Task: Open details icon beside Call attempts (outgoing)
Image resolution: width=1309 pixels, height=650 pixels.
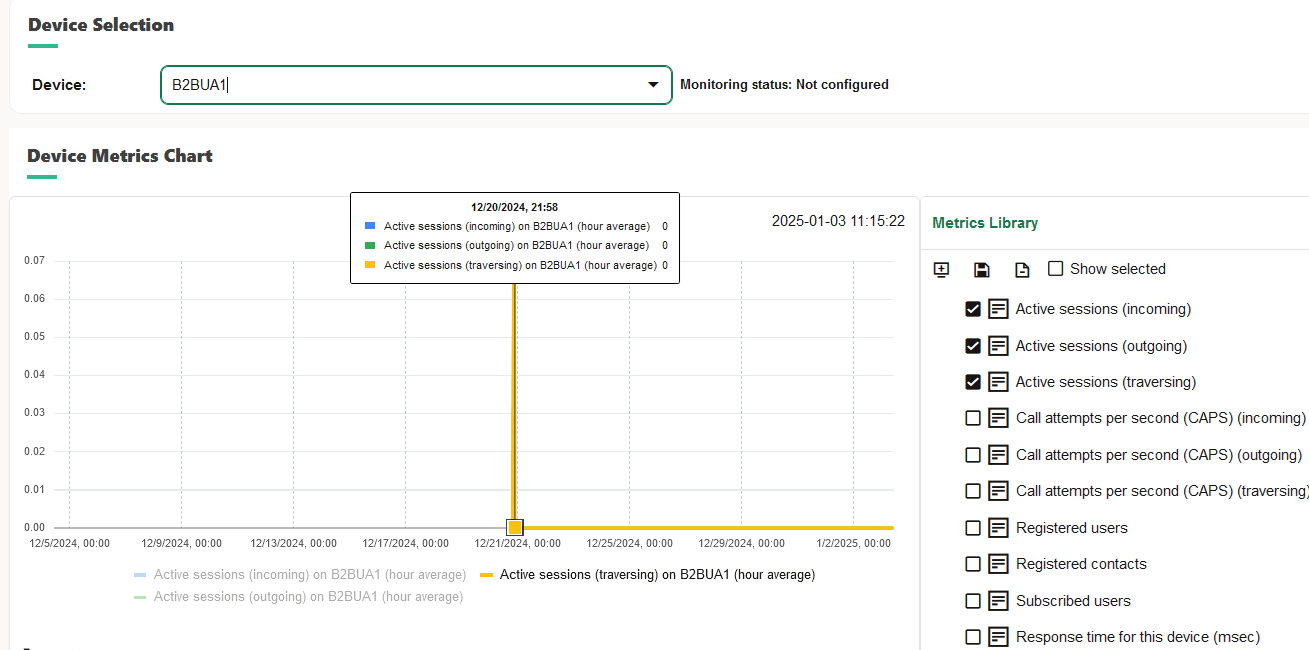Action: coord(997,454)
